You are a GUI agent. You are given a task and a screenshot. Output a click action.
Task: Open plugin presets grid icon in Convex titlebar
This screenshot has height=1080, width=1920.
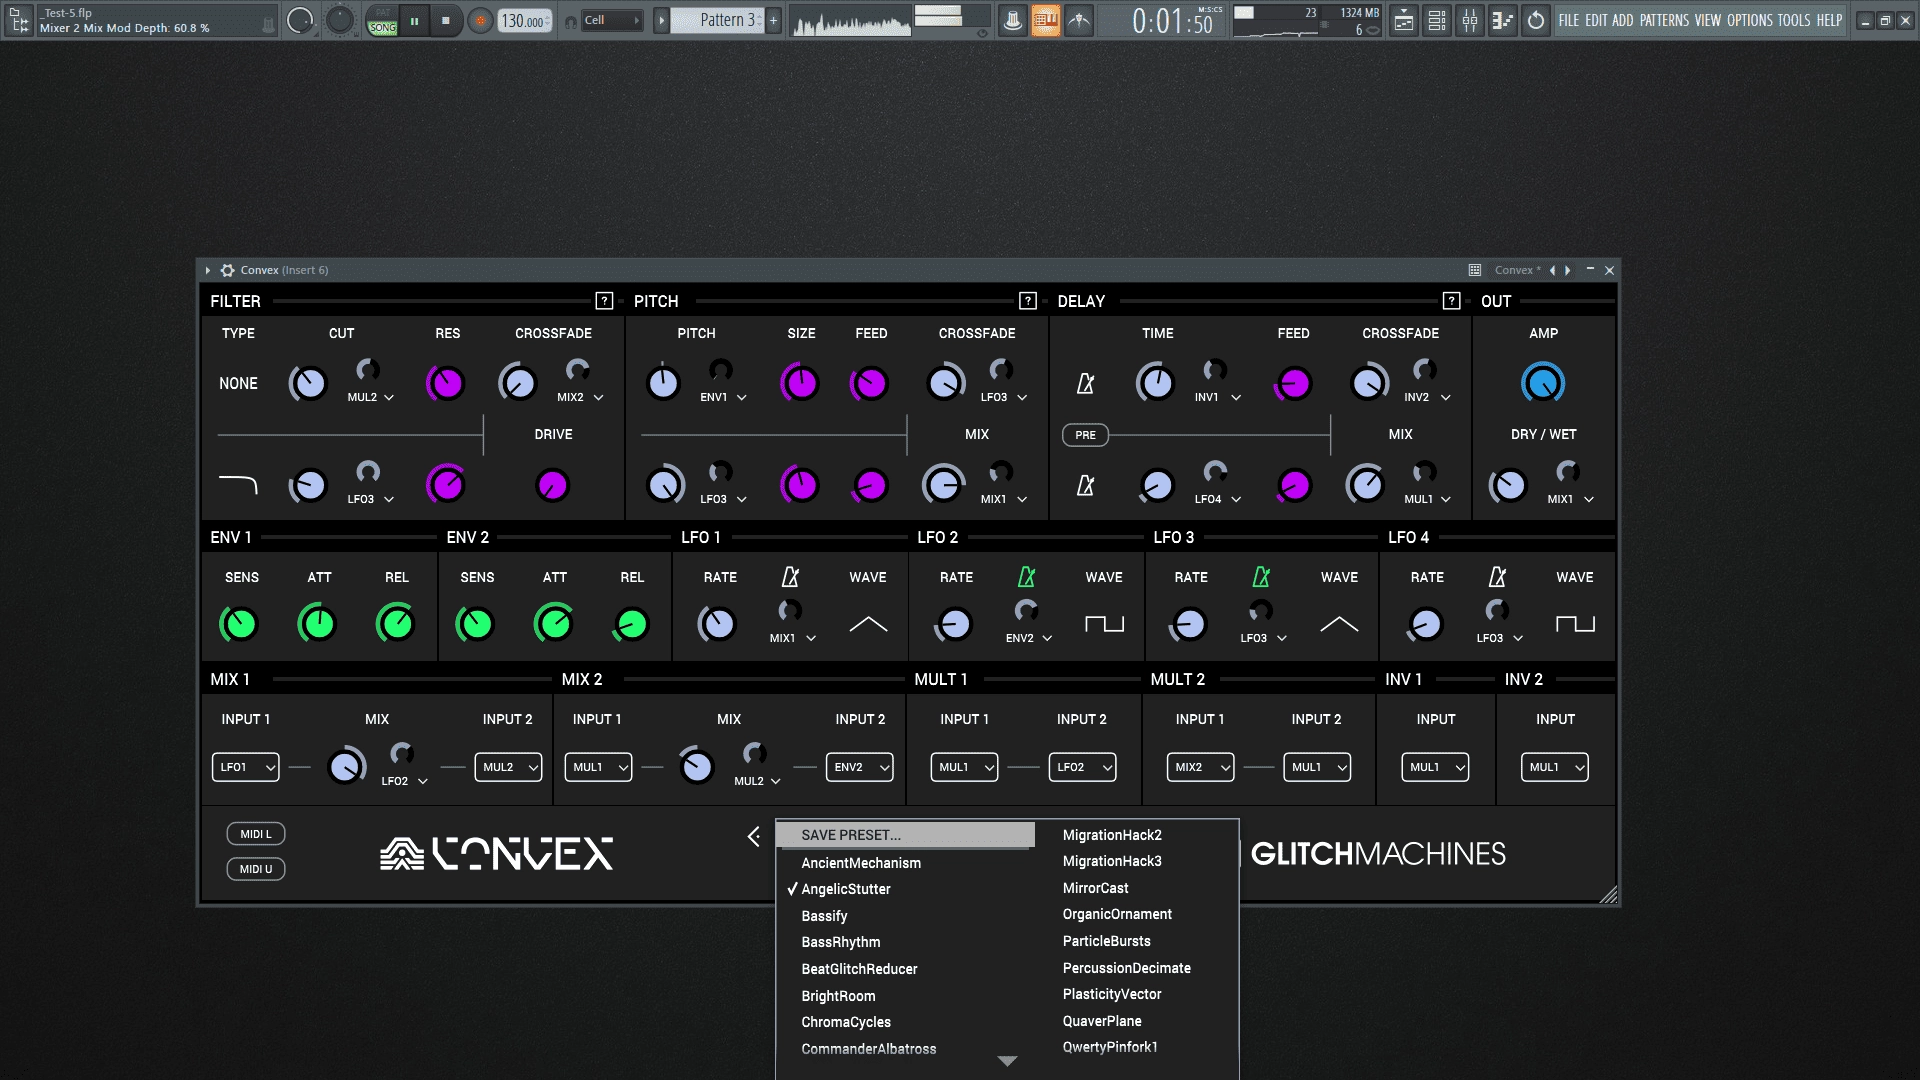pyautogui.click(x=1474, y=270)
